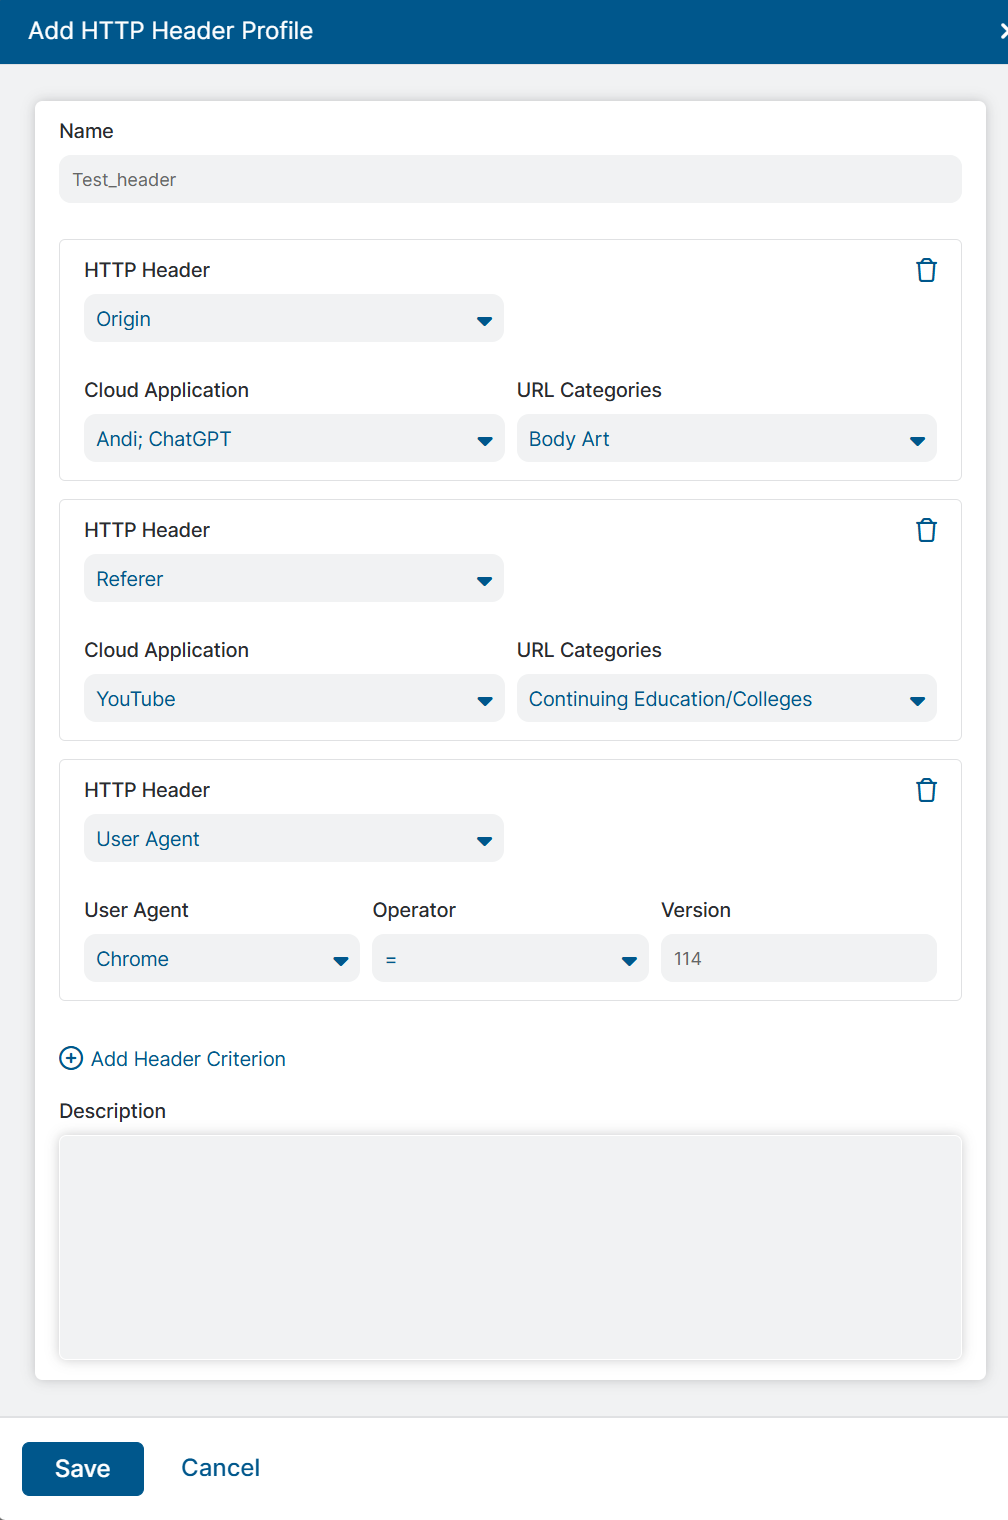Cancel the header profile changes

[x=220, y=1468]
